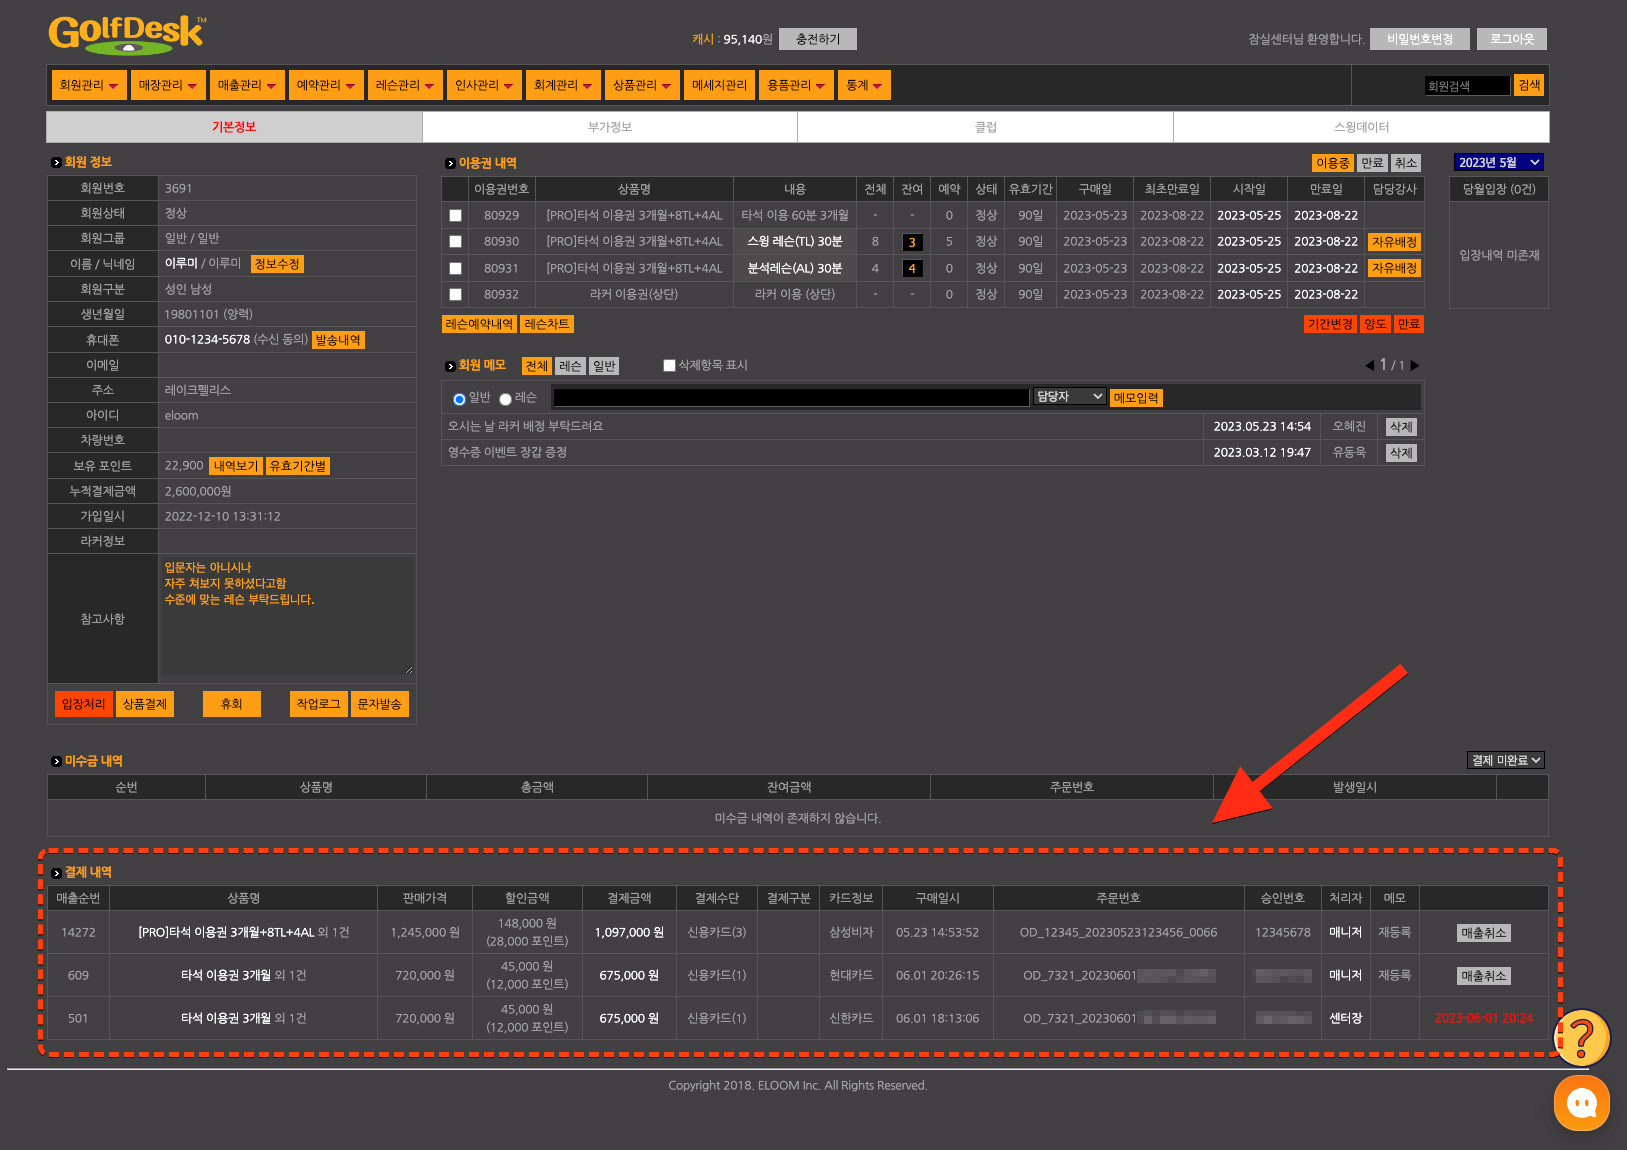
Task: Open the 결제 미완료 filter dropdown
Action: [x=1505, y=760]
